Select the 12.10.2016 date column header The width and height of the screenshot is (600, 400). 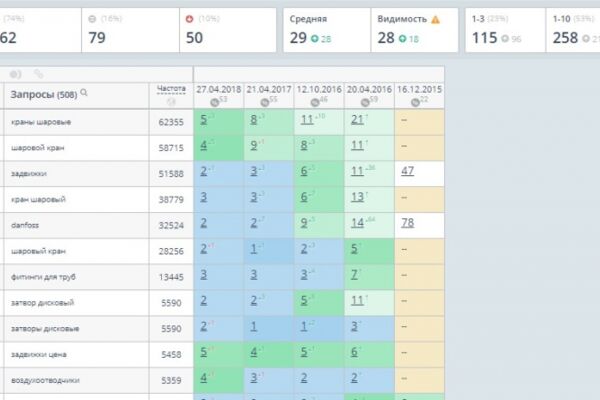pos(319,89)
